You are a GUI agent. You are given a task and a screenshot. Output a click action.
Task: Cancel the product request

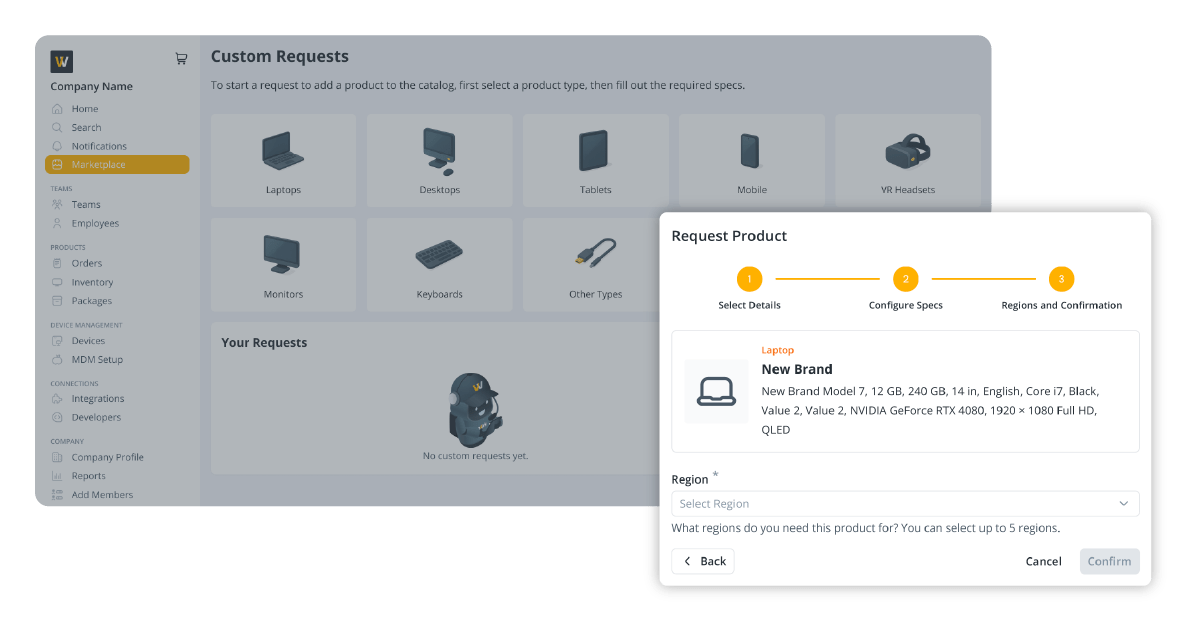pos(1043,562)
